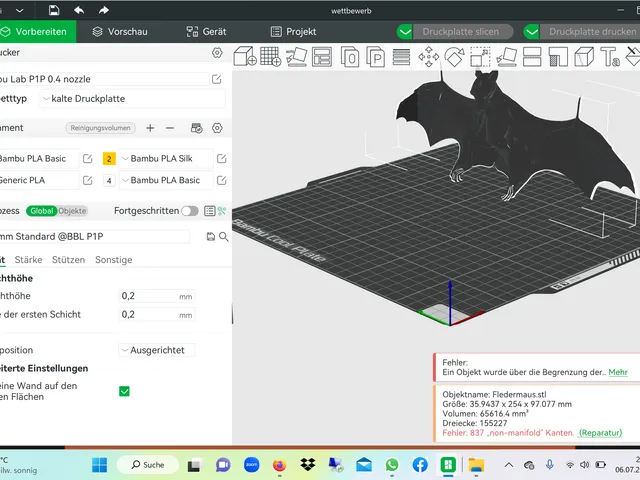640x480 pixels.
Task: Select the Text shape tool
Action: pos(610,57)
